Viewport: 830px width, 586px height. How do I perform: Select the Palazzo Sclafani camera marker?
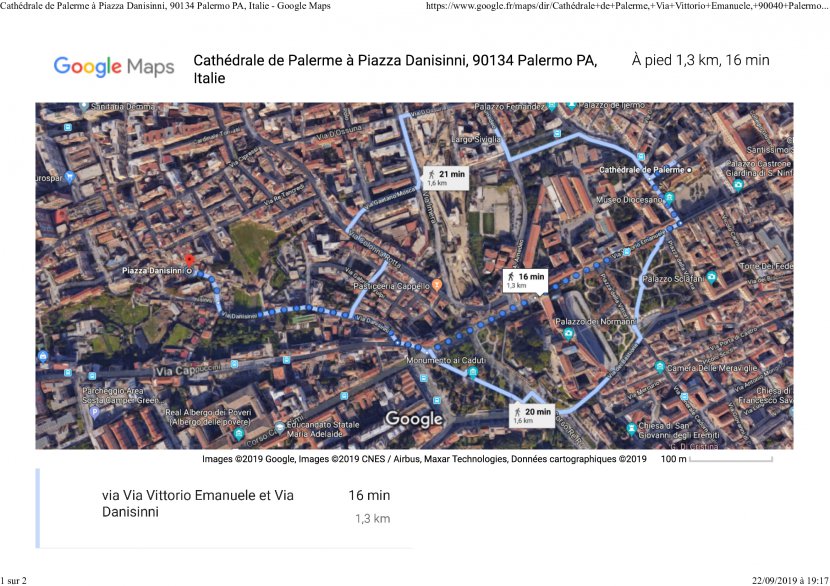pos(711,277)
